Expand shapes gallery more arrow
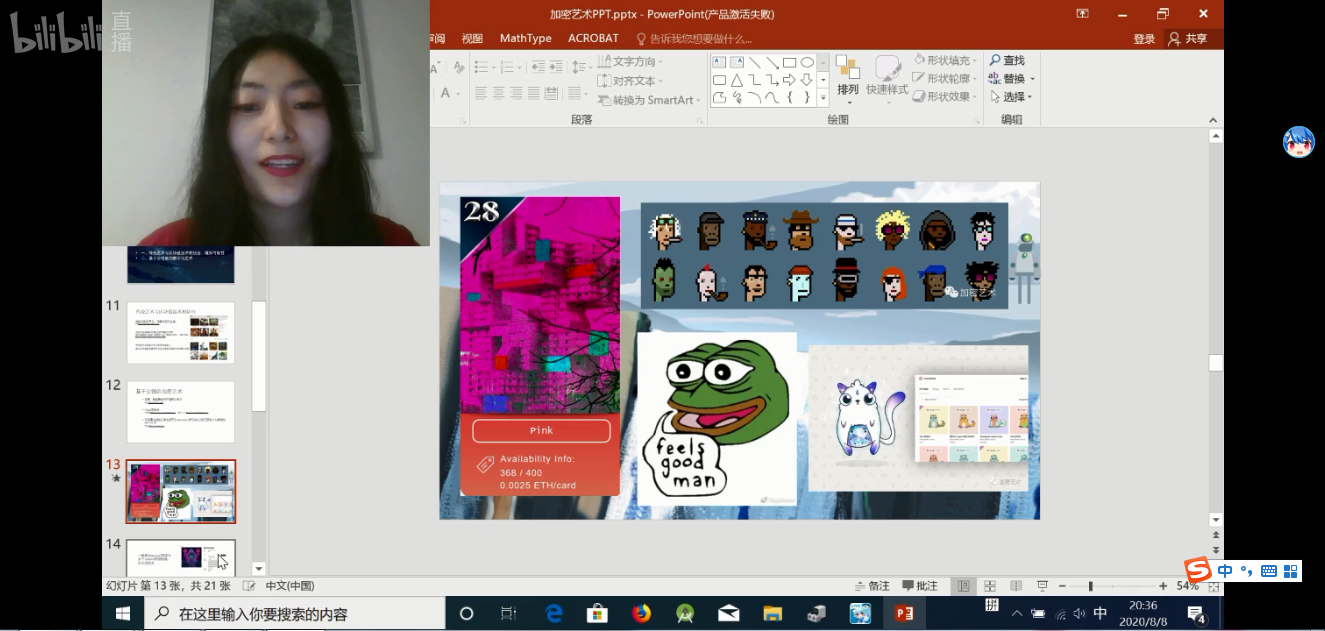Screen dimensions: 1325x631 point(823,97)
